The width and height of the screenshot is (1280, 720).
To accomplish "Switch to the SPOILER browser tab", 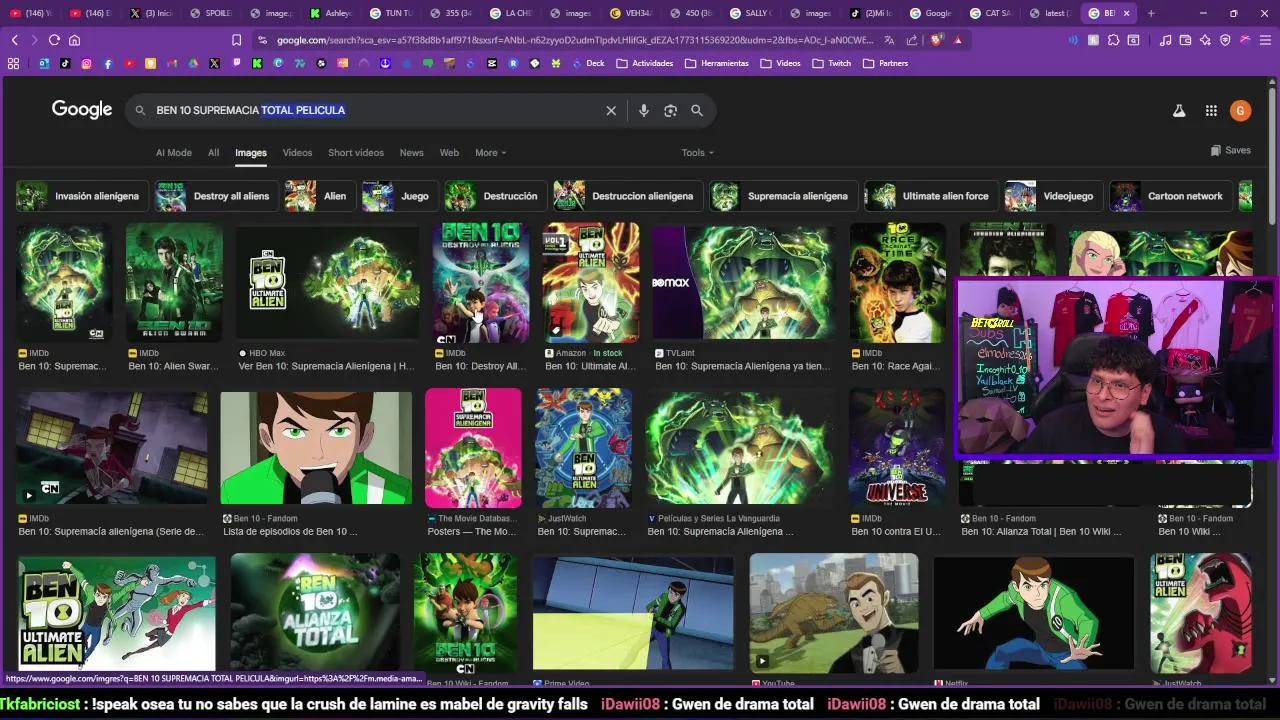I will pos(209,13).
